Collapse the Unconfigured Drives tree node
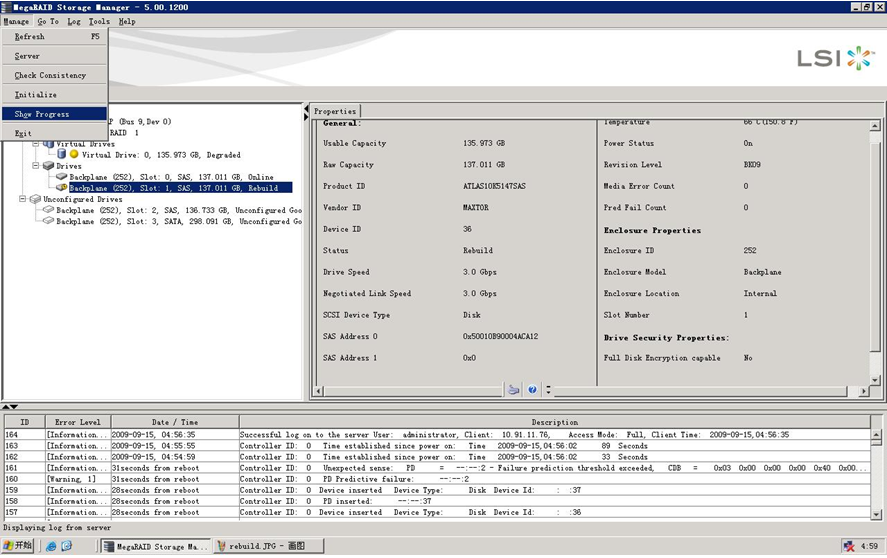Image resolution: width=887 pixels, height=558 pixels. click(22, 199)
